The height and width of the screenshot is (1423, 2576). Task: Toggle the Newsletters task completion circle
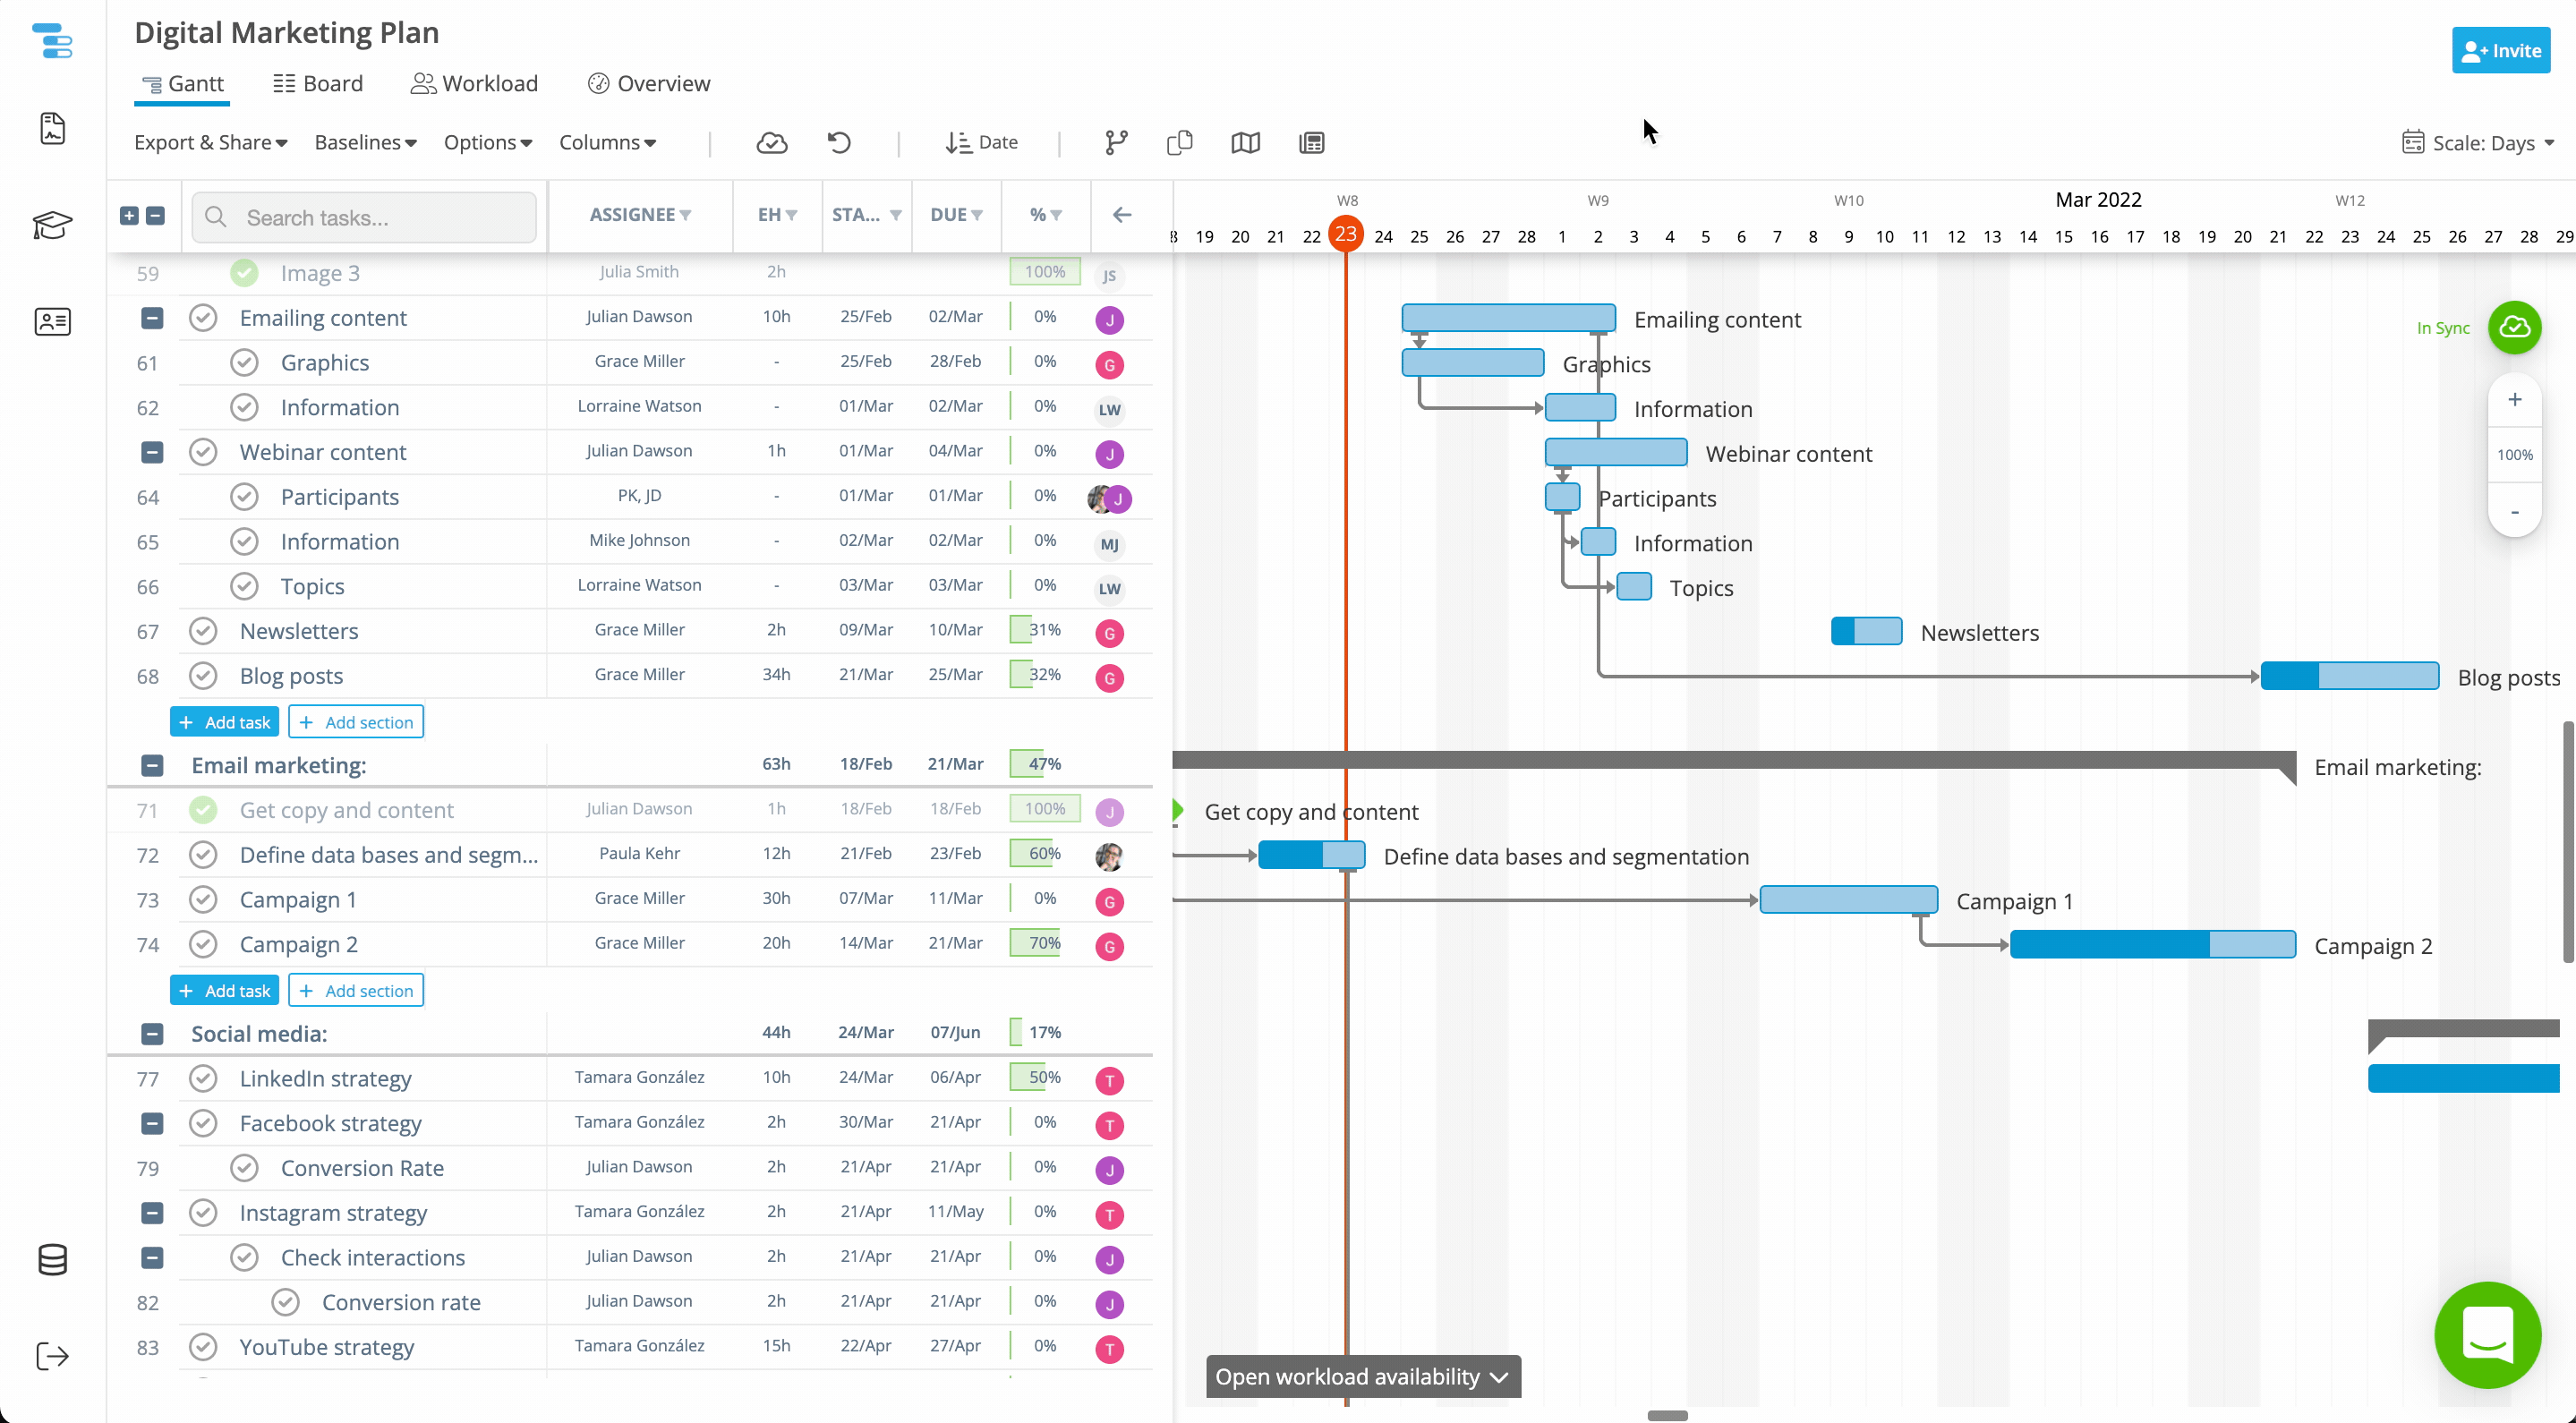[x=203, y=631]
